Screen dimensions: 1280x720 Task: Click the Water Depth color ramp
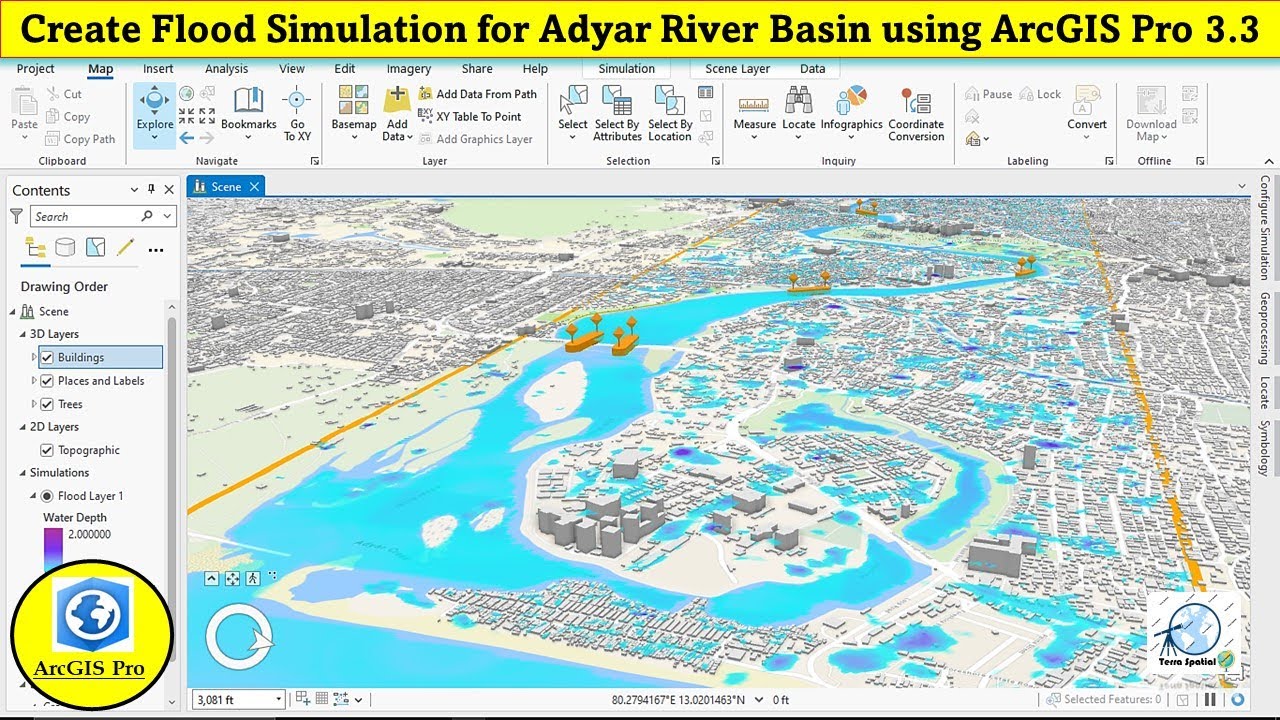(x=52, y=550)
